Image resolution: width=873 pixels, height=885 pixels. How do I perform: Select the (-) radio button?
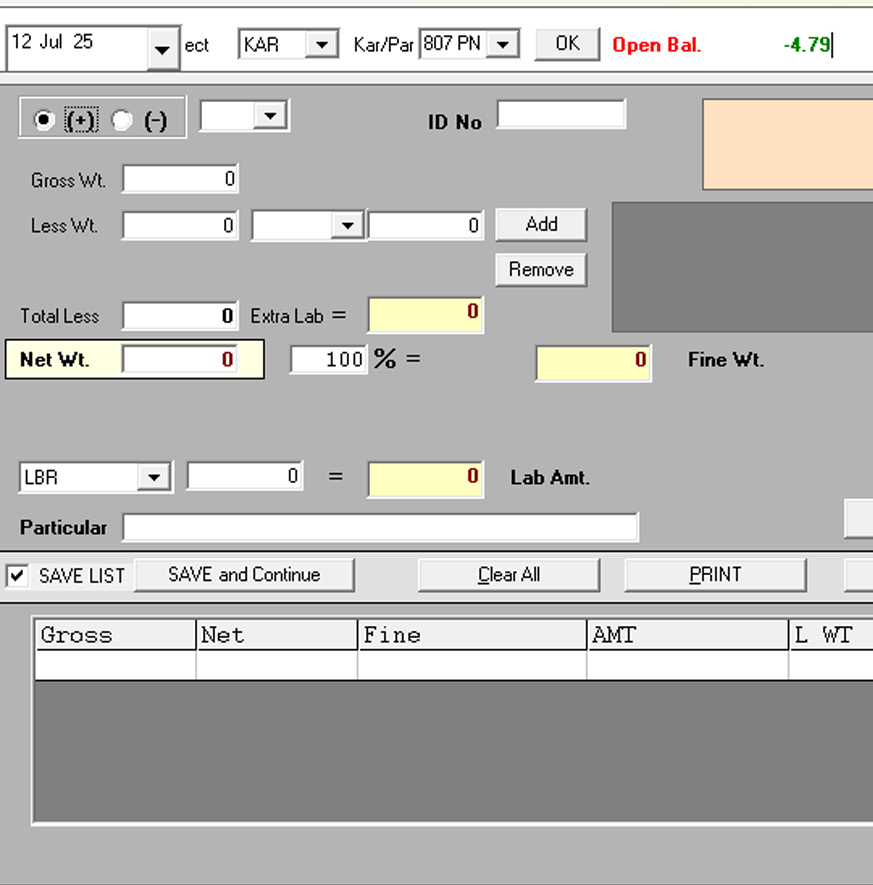coord(122,120)
